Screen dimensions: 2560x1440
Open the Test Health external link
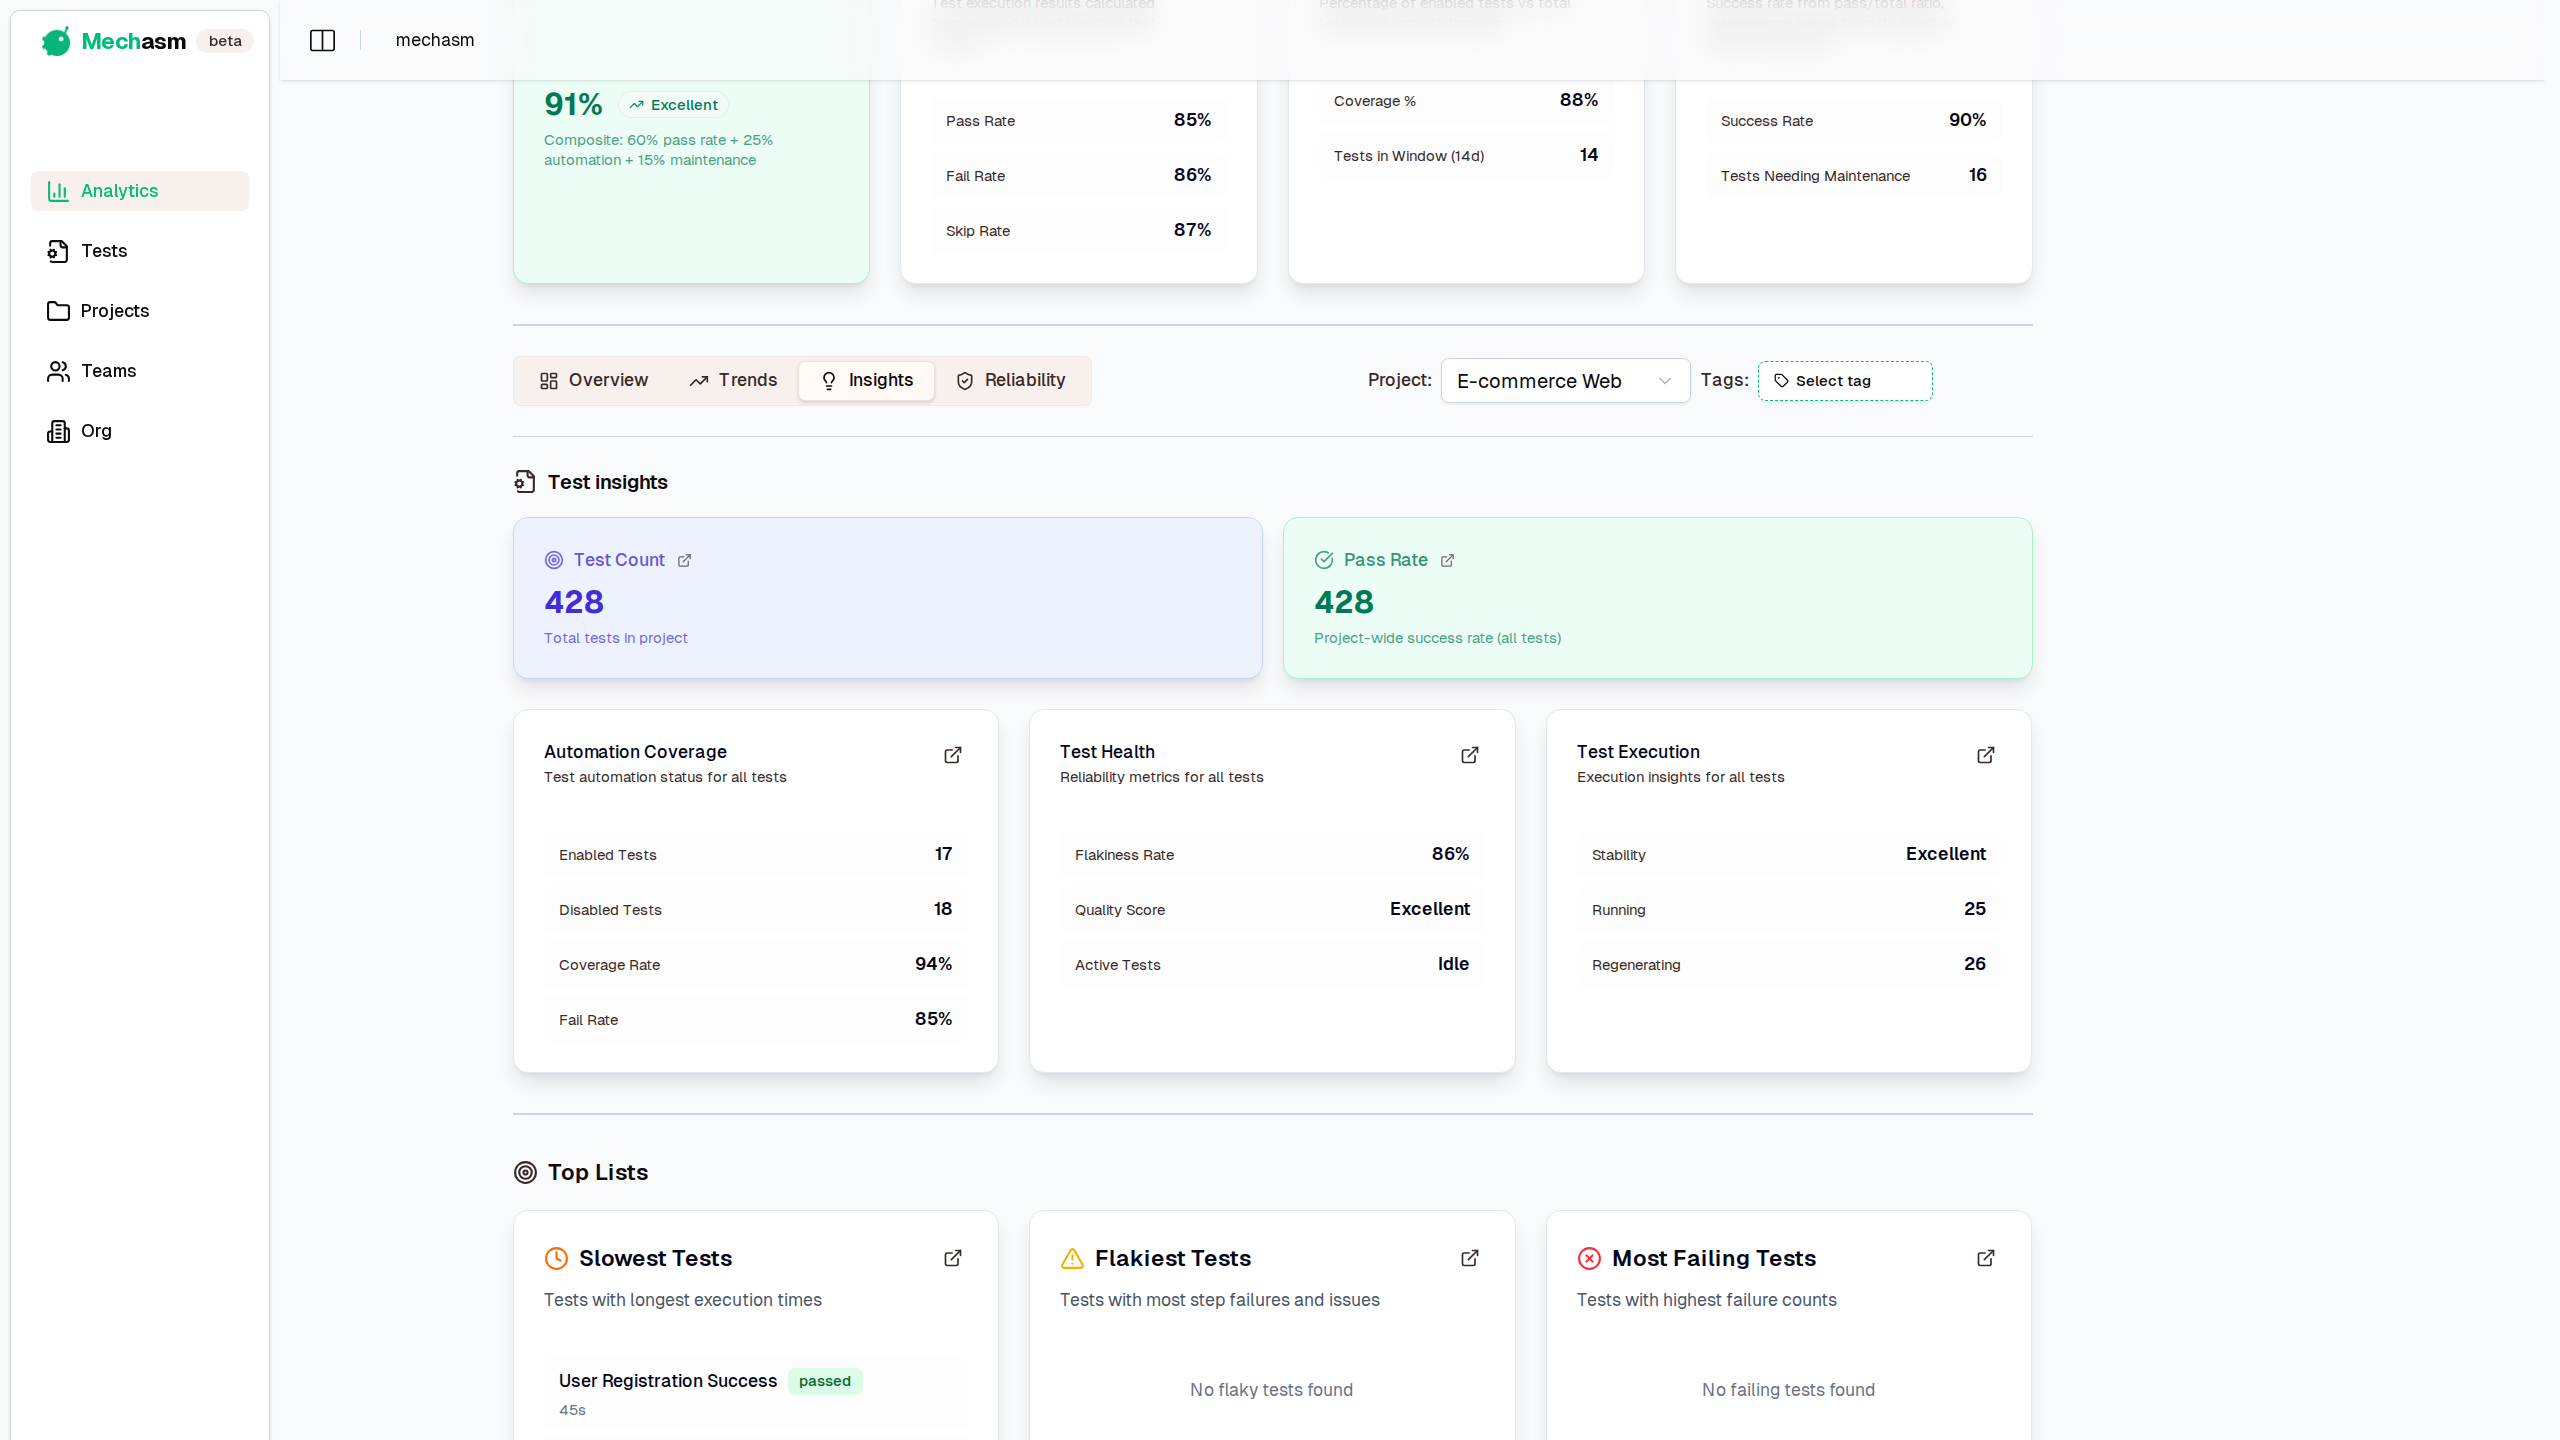(x=1468, y=755)
